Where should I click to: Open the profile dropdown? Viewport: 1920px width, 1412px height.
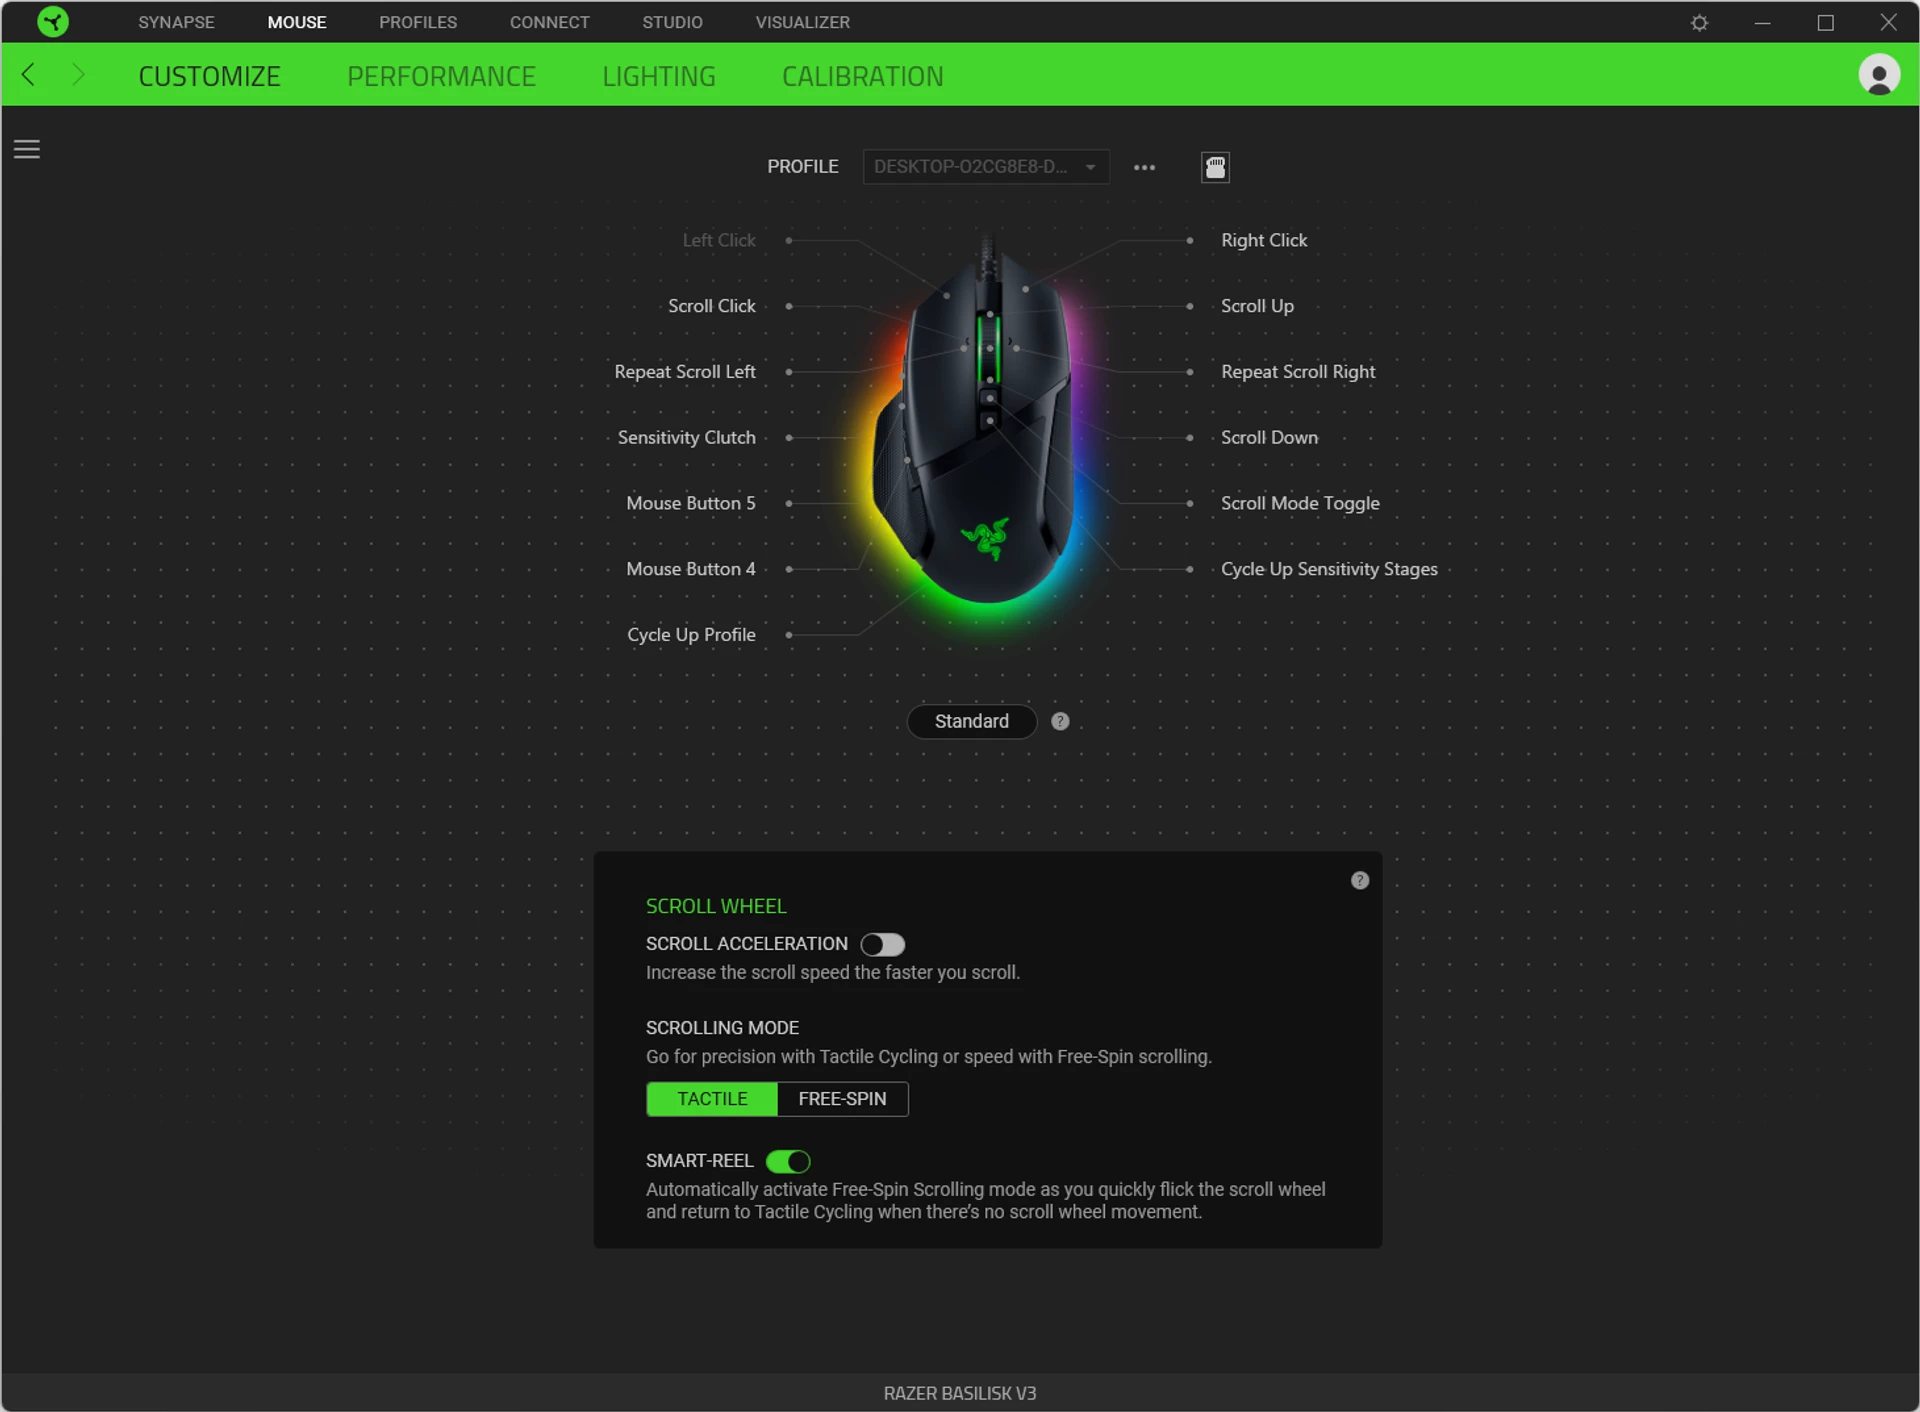tap(985, 167)
